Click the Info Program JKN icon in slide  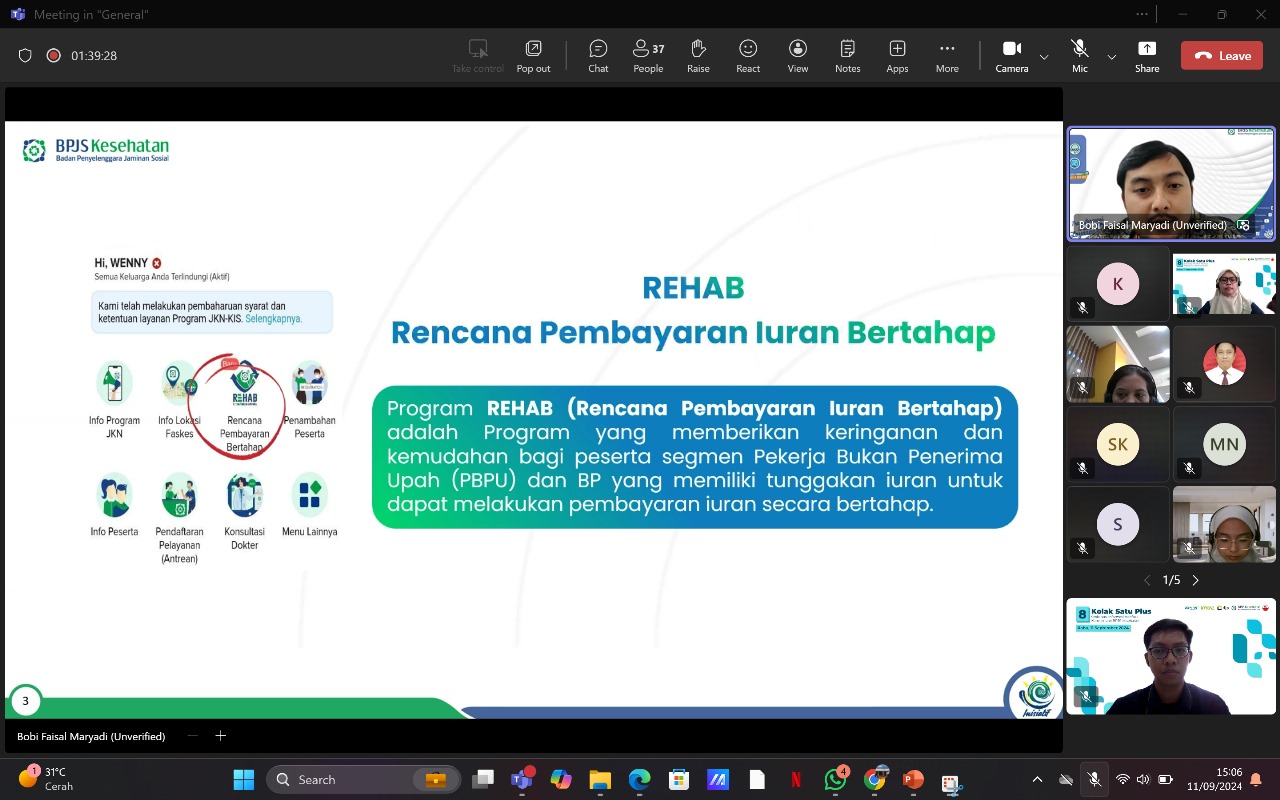[x=114, y=383]
